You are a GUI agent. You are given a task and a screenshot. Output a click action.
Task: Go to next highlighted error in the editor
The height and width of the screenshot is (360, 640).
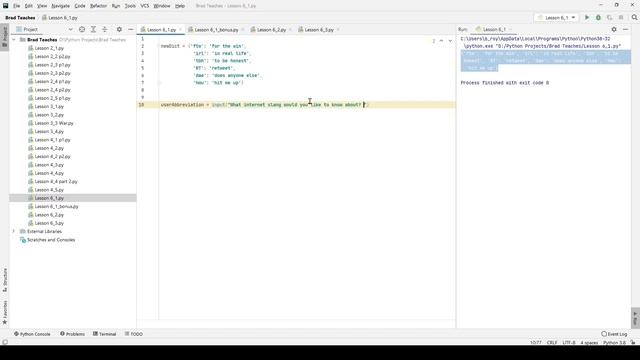[450, 41]
